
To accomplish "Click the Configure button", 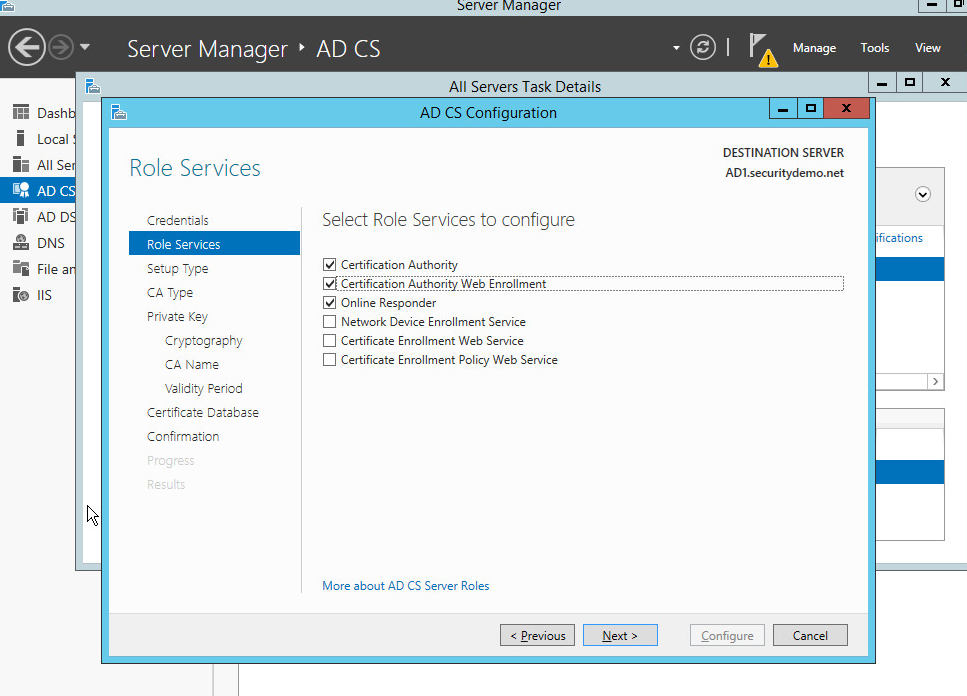I will click(x=727, y=635).
